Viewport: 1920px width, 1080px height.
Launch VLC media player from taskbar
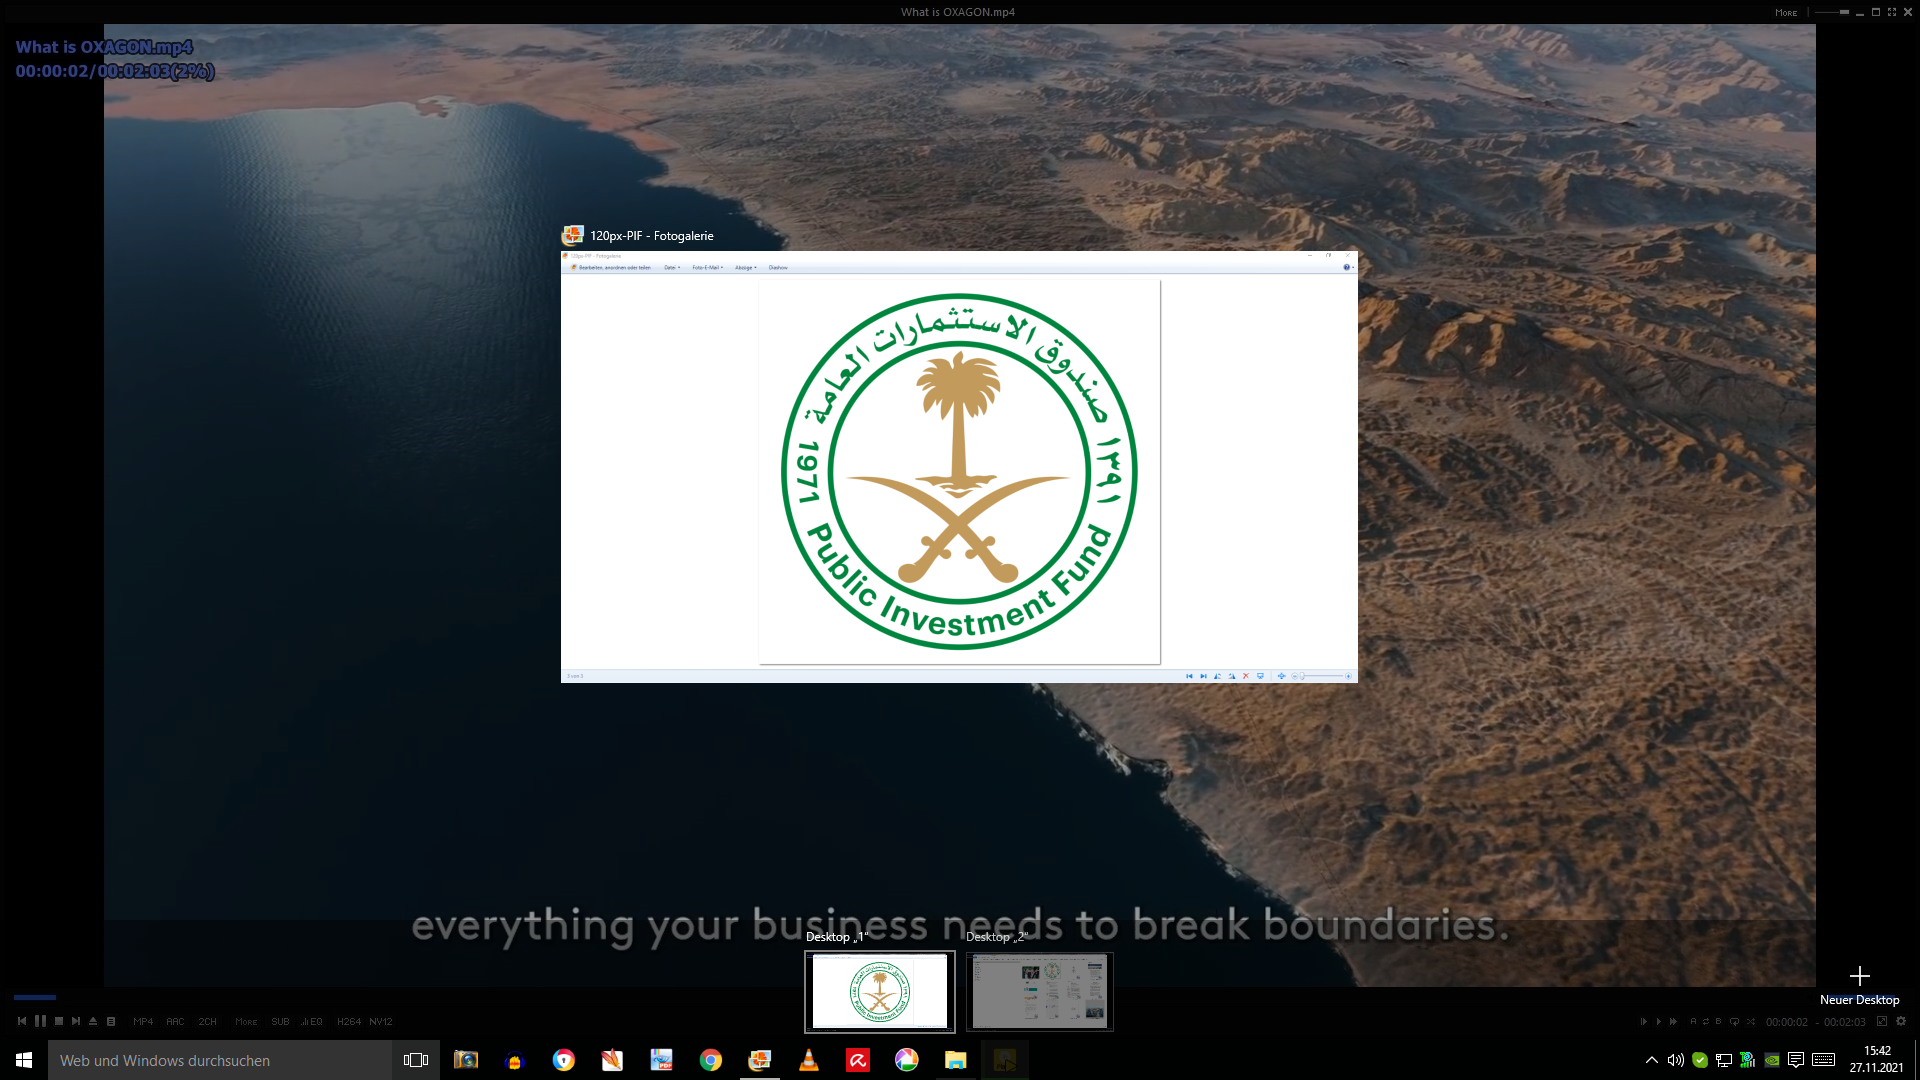(x=809, y=1060)
